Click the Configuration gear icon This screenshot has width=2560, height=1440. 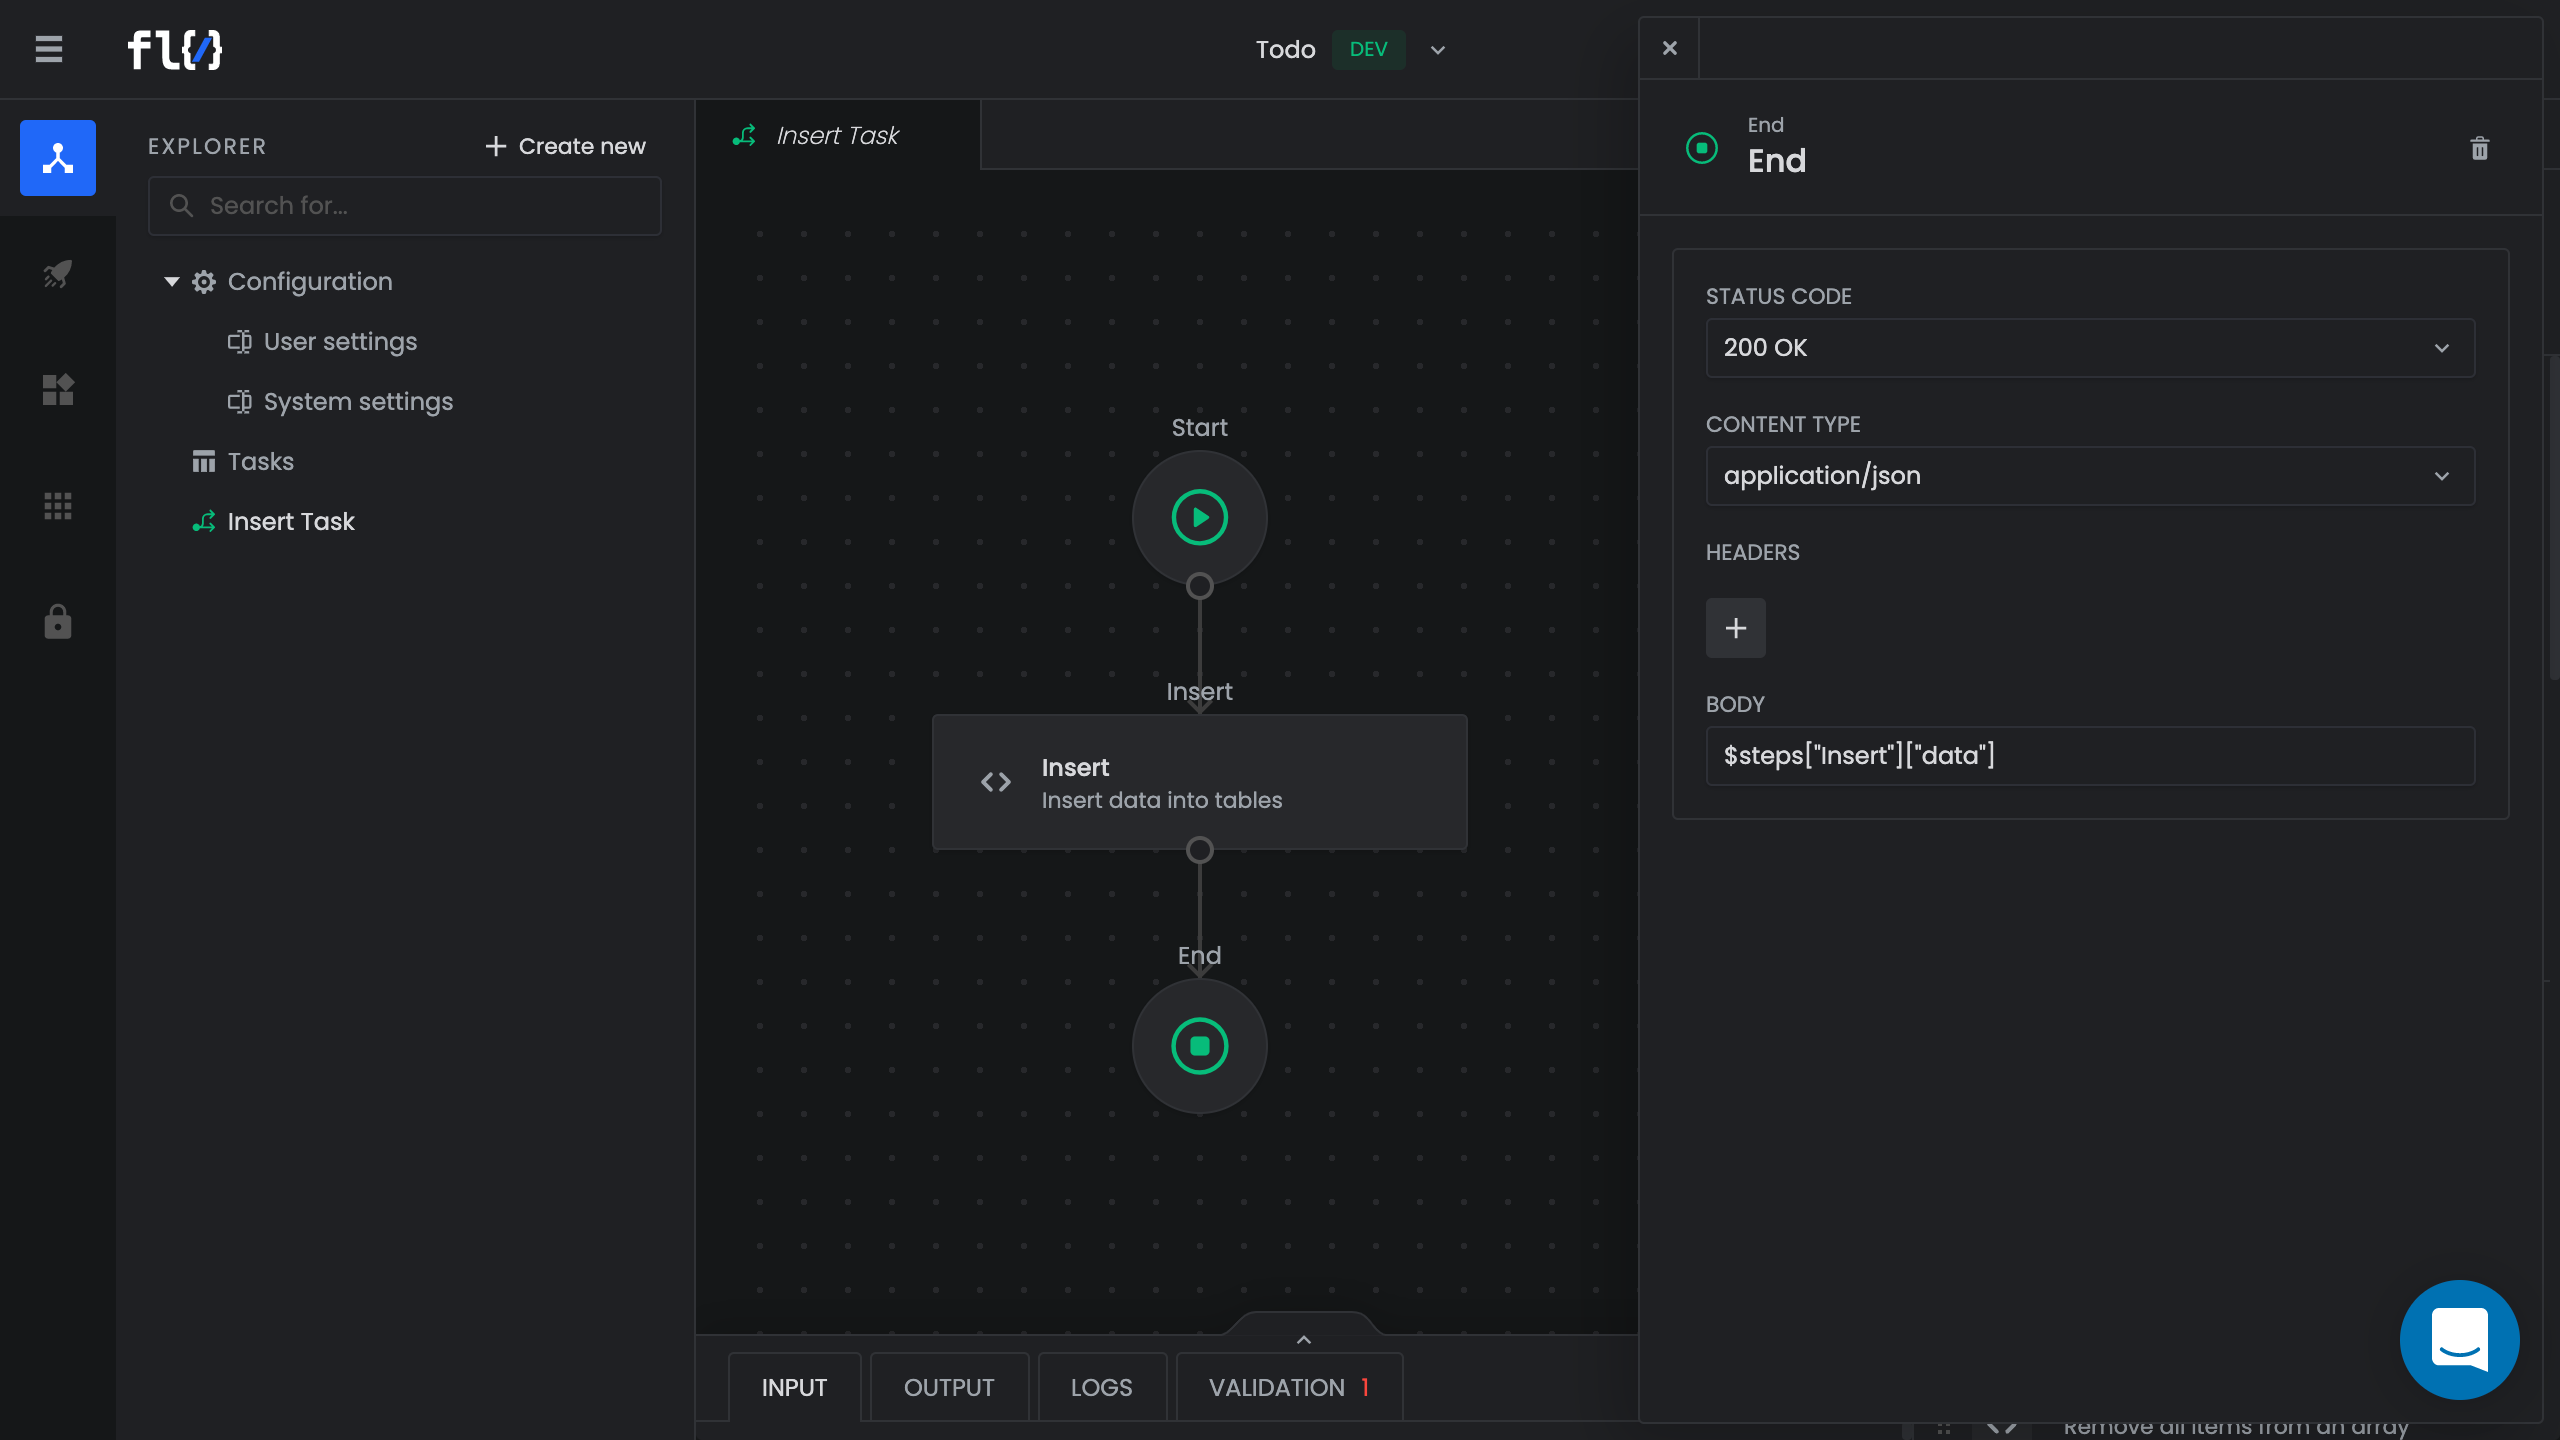[204, 282]
